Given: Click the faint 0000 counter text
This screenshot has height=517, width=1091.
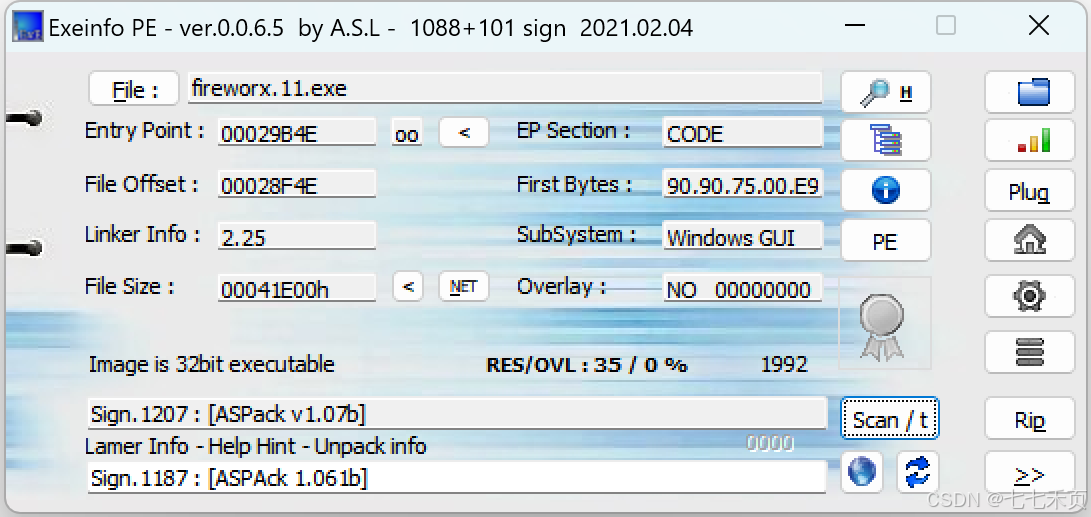Looking at the screenshot, I should tap(770, 443).
